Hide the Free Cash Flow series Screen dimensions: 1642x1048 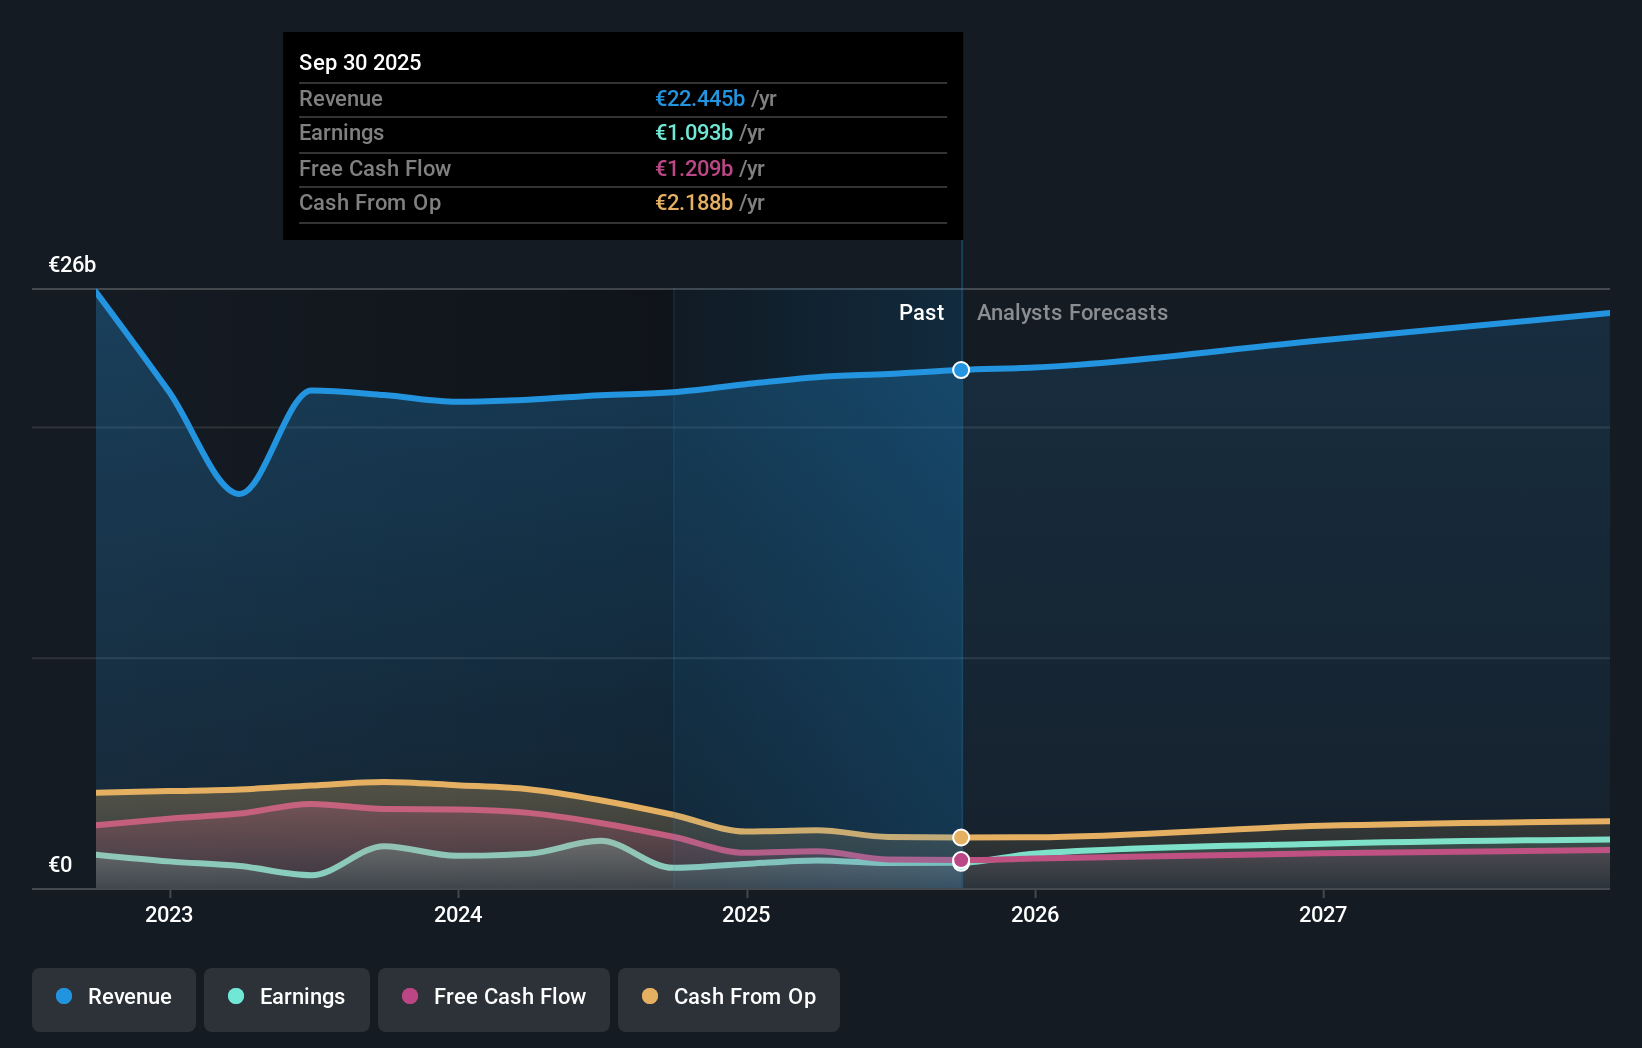(x=493, y=997)
